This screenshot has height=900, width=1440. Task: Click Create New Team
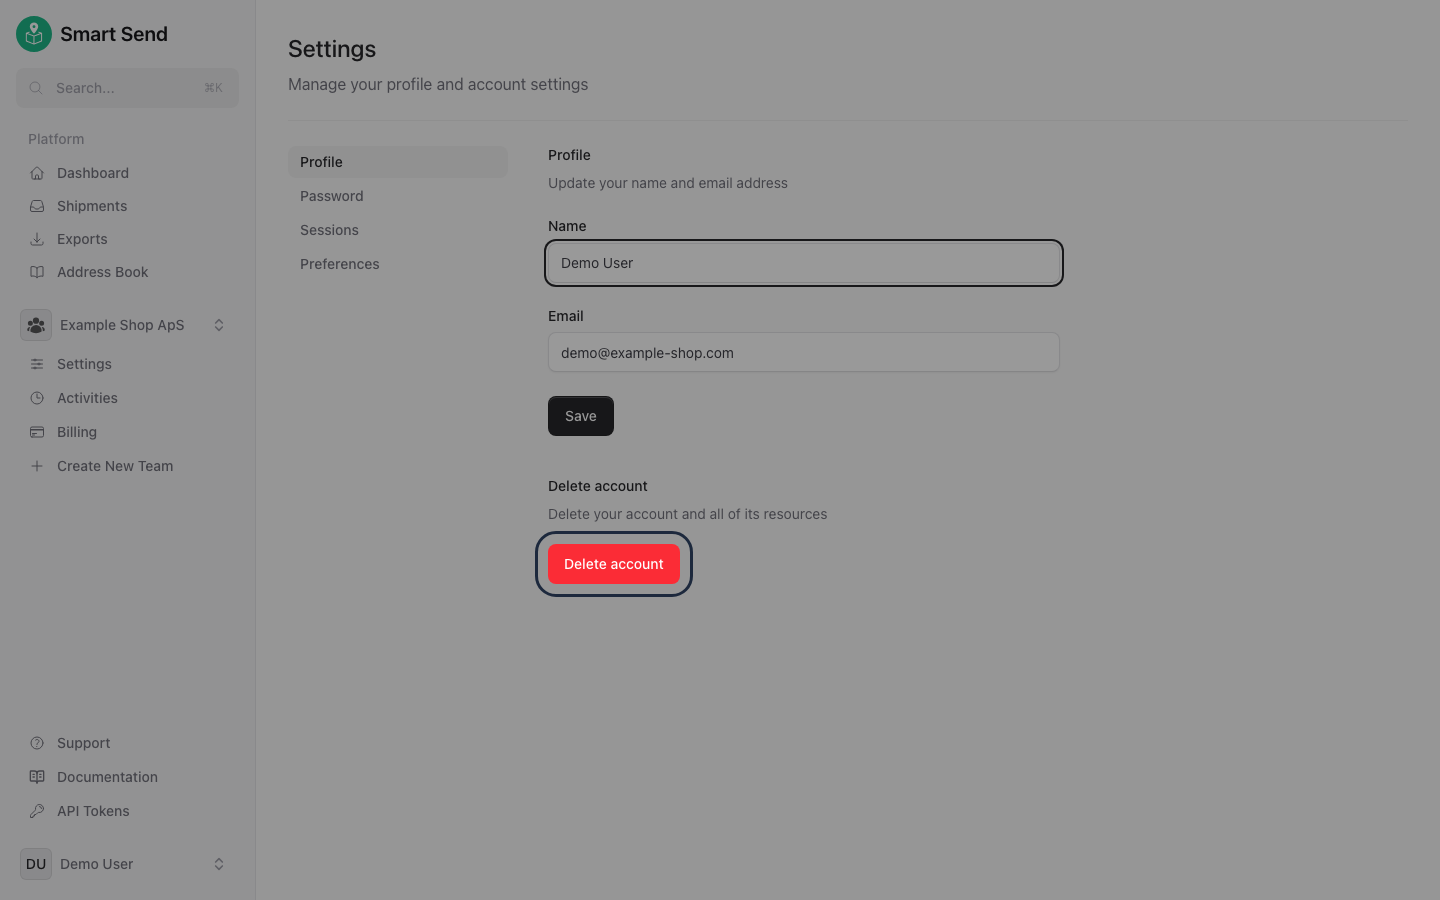(113, 466)
